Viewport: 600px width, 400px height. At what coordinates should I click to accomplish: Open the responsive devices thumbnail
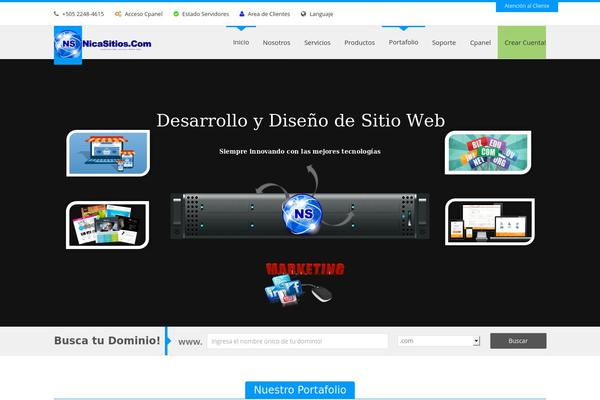pos(490,222)
